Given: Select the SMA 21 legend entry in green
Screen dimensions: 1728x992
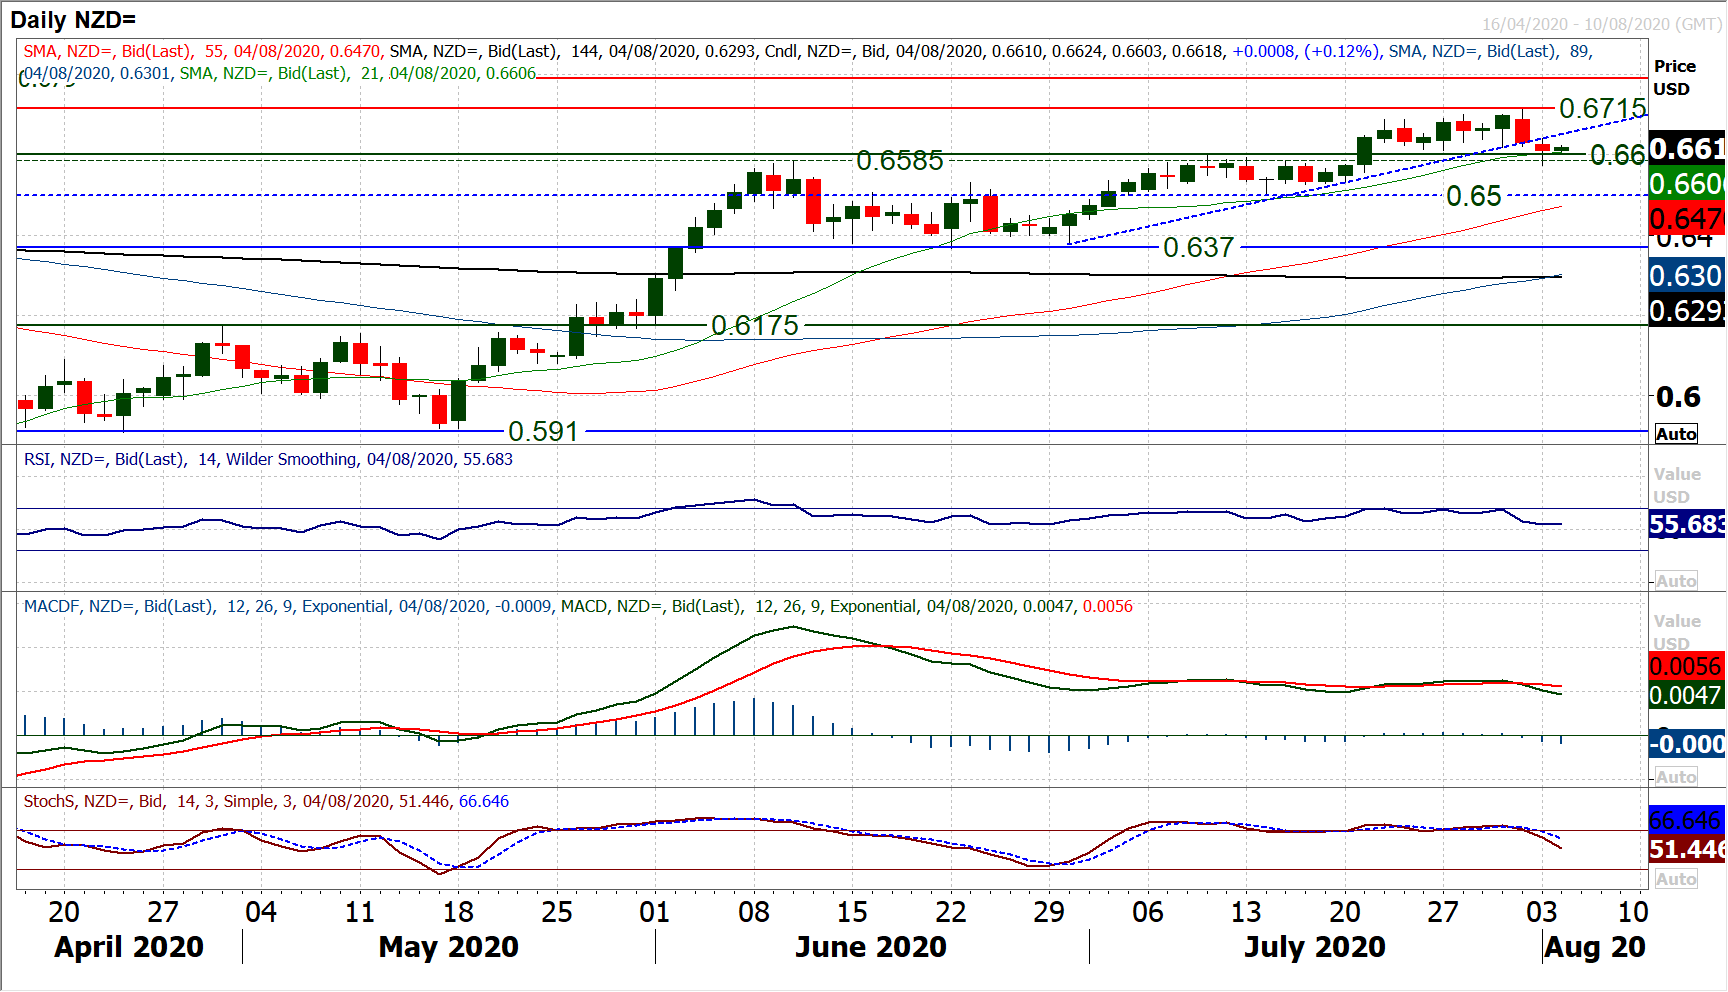Looking at the screenshot, I should point(358,73).
